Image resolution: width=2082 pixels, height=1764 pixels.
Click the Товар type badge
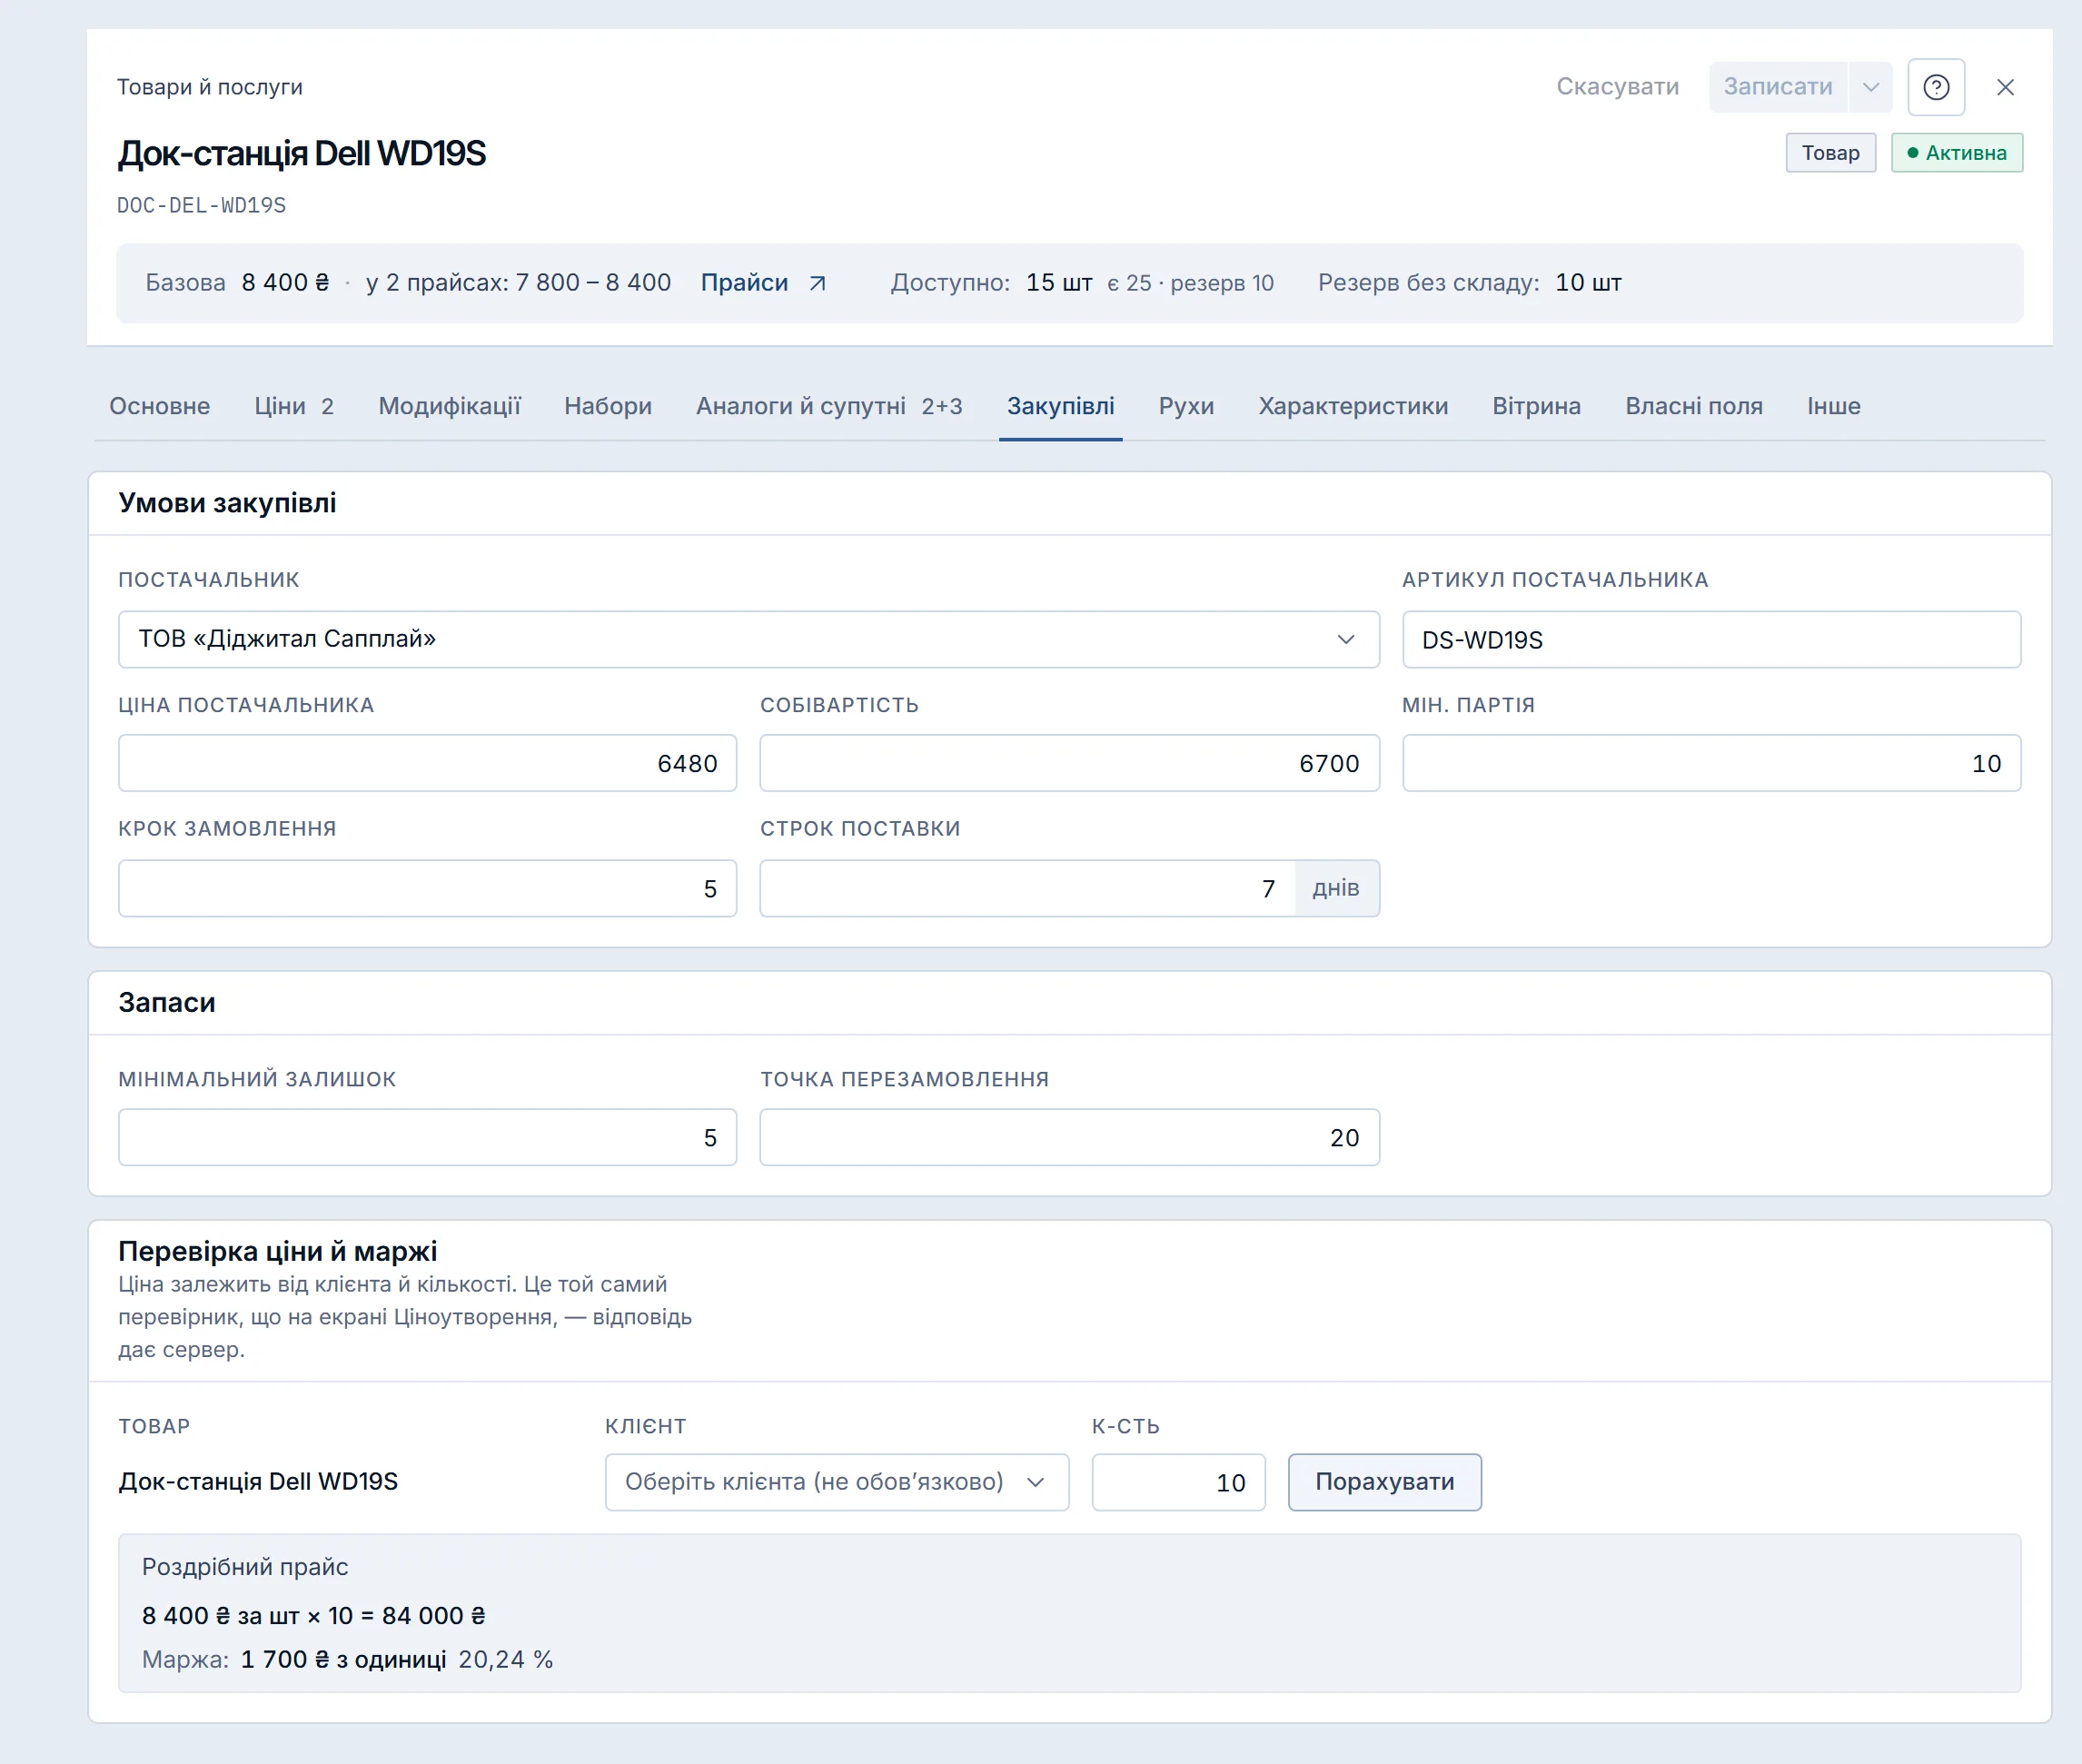(x=1830, y=153)
